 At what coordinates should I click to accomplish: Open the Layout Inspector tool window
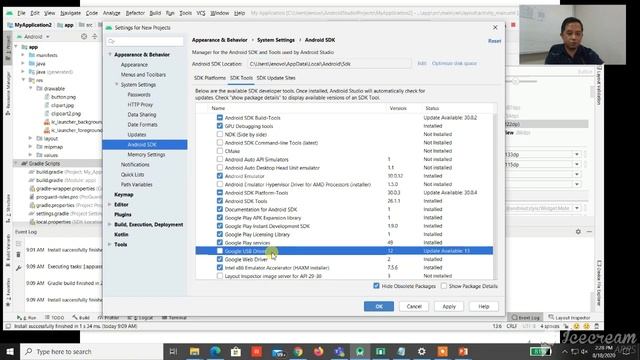pyautogui.click(x=569, y=317)
